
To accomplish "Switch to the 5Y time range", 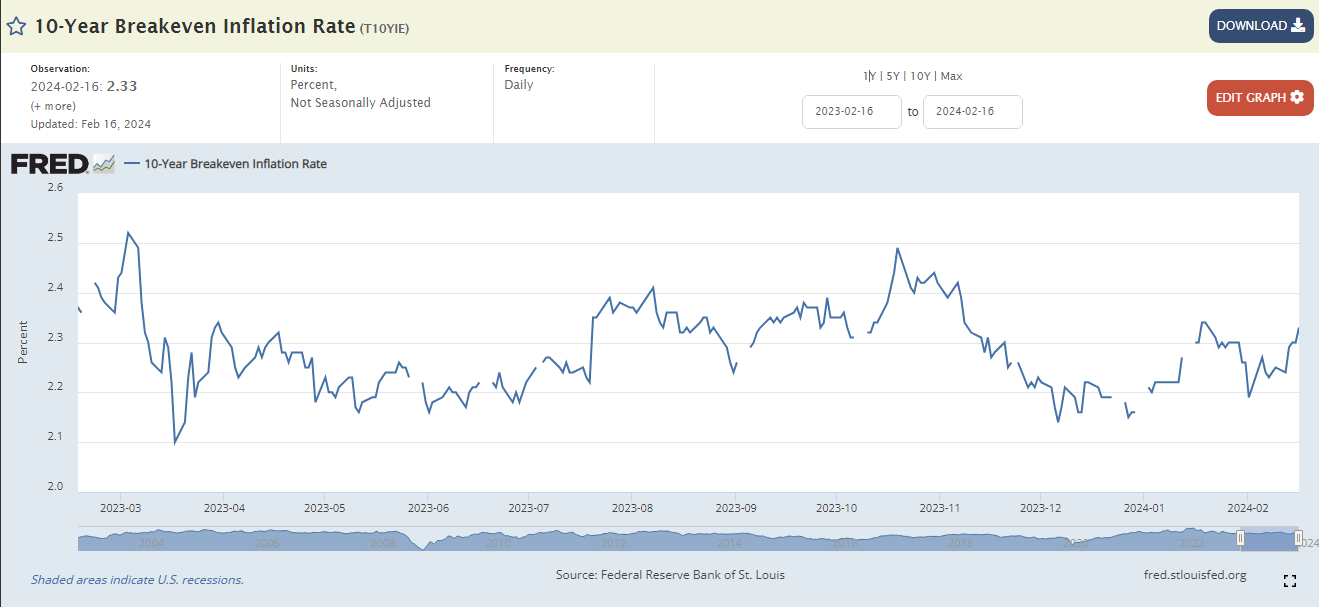I will click(893, 76).
